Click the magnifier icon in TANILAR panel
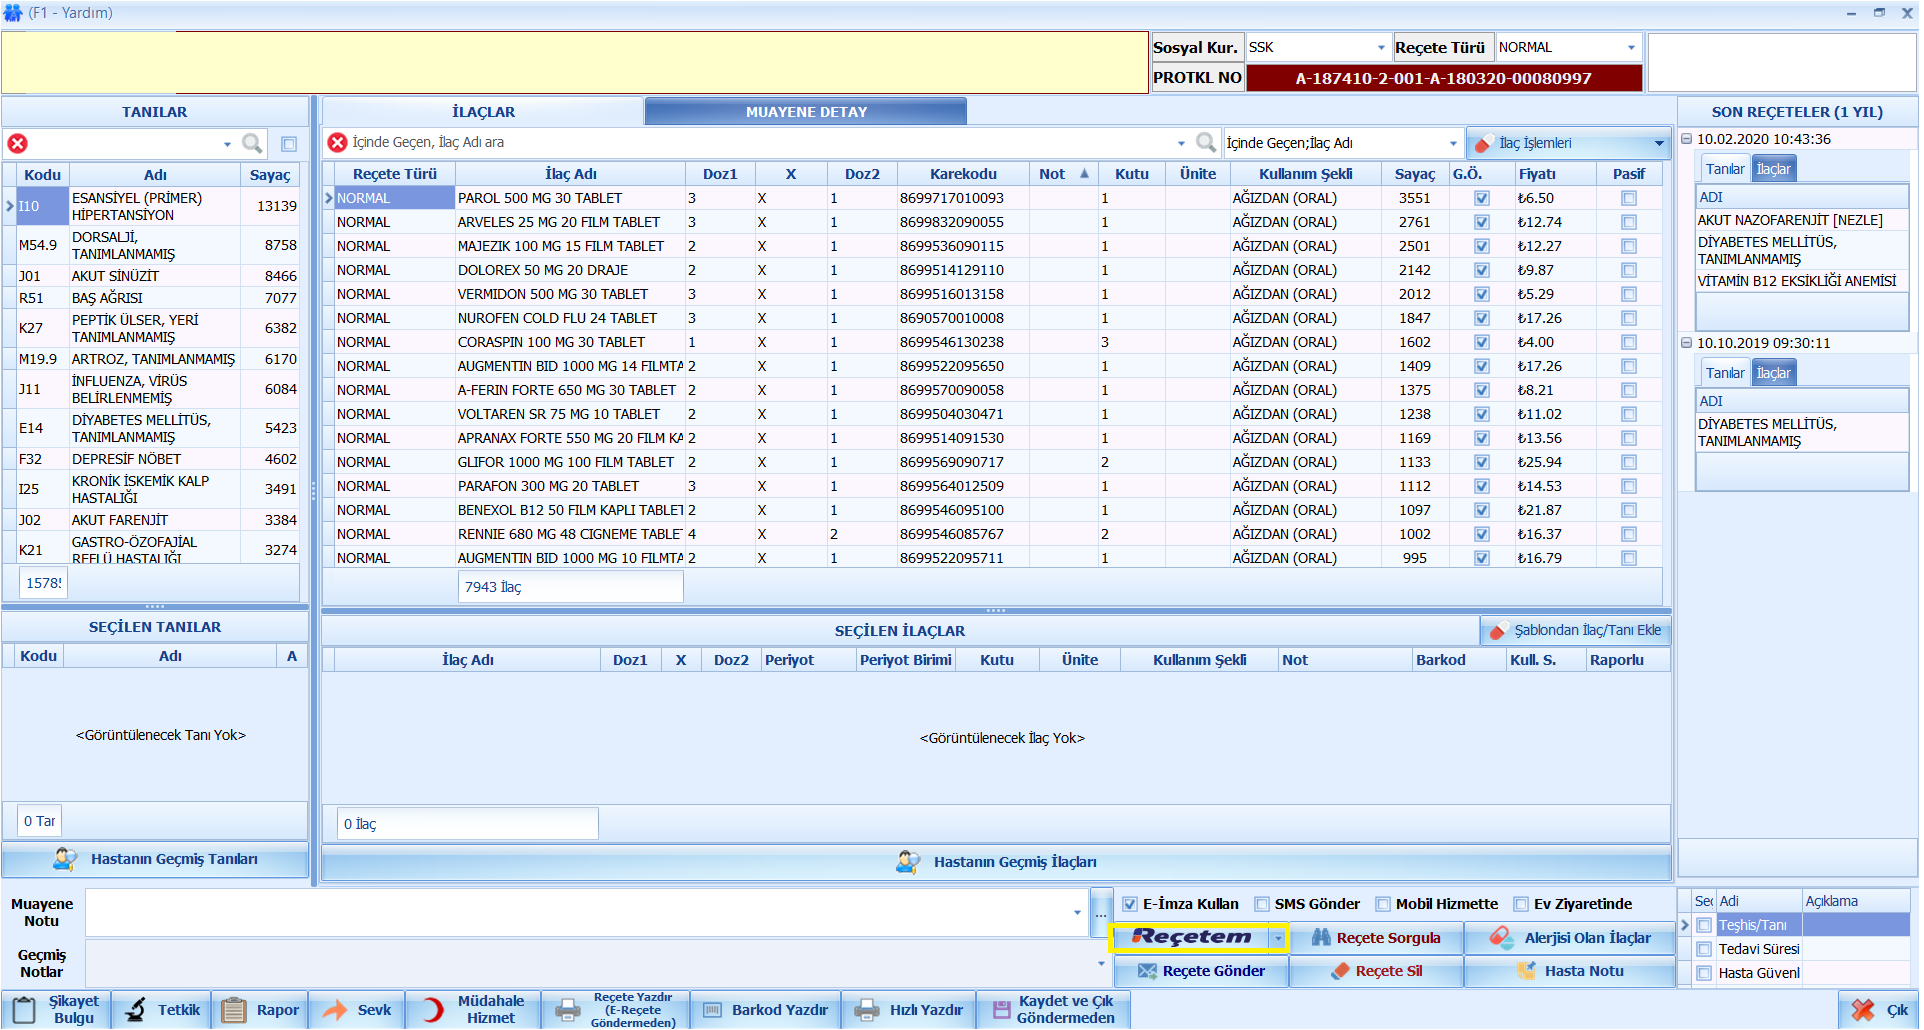Screen dimensions: 1924x1030 coord(252,143)
